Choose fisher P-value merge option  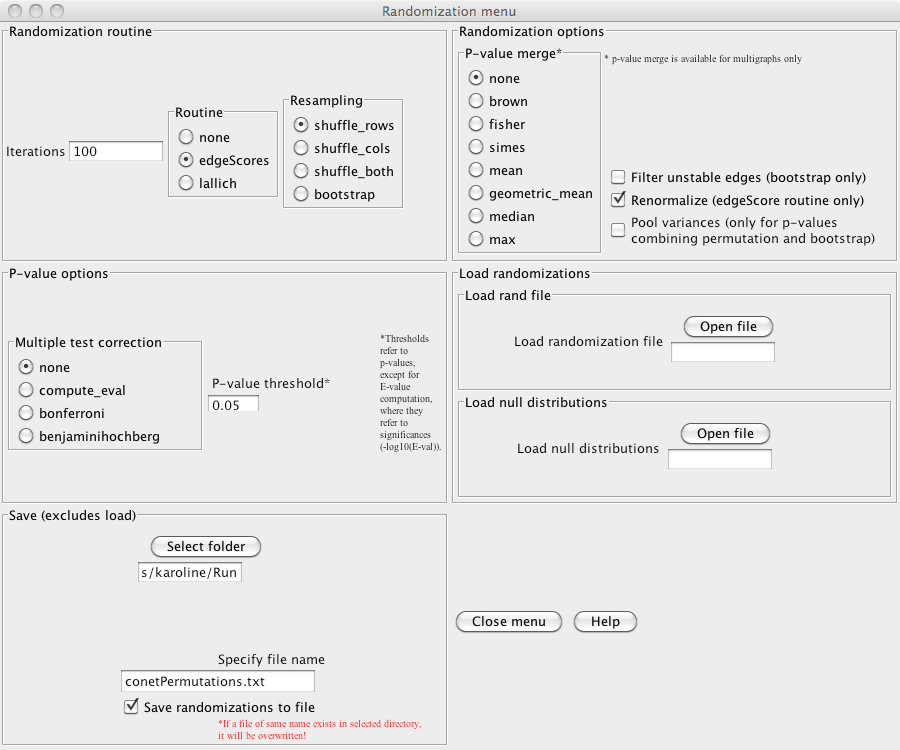click(476, 124)
